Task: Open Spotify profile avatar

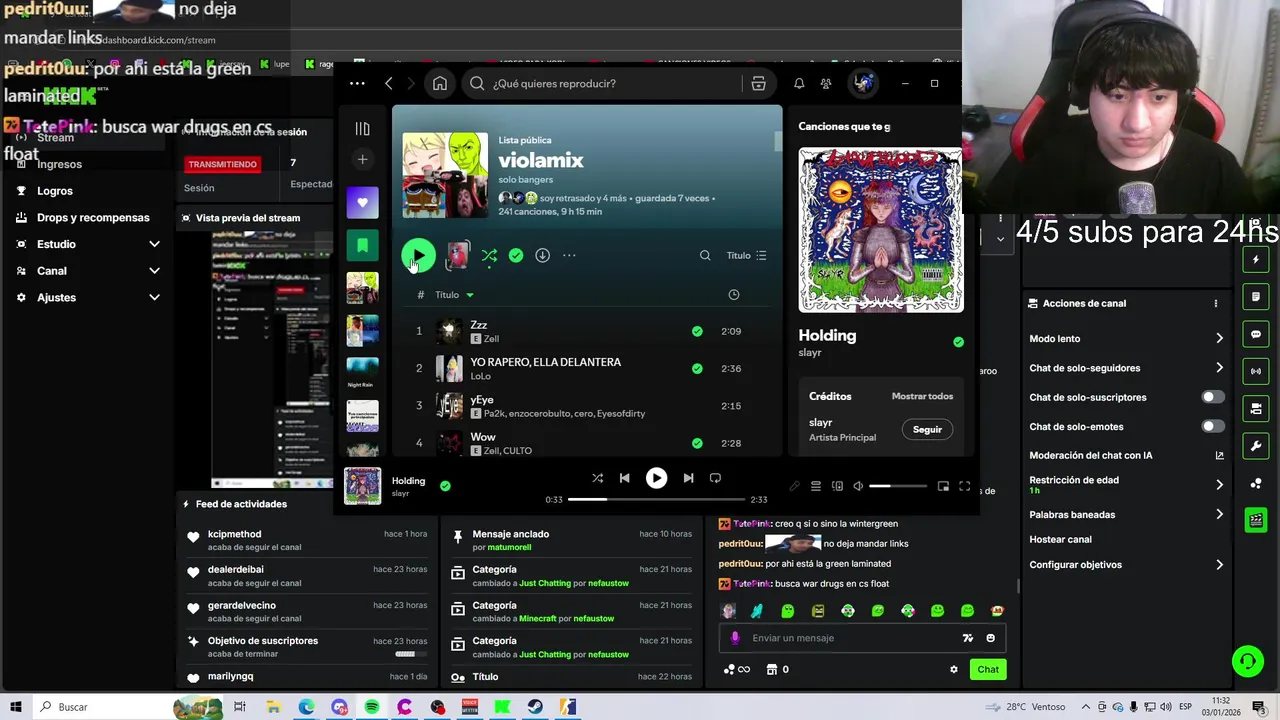Action: [863, 83]
